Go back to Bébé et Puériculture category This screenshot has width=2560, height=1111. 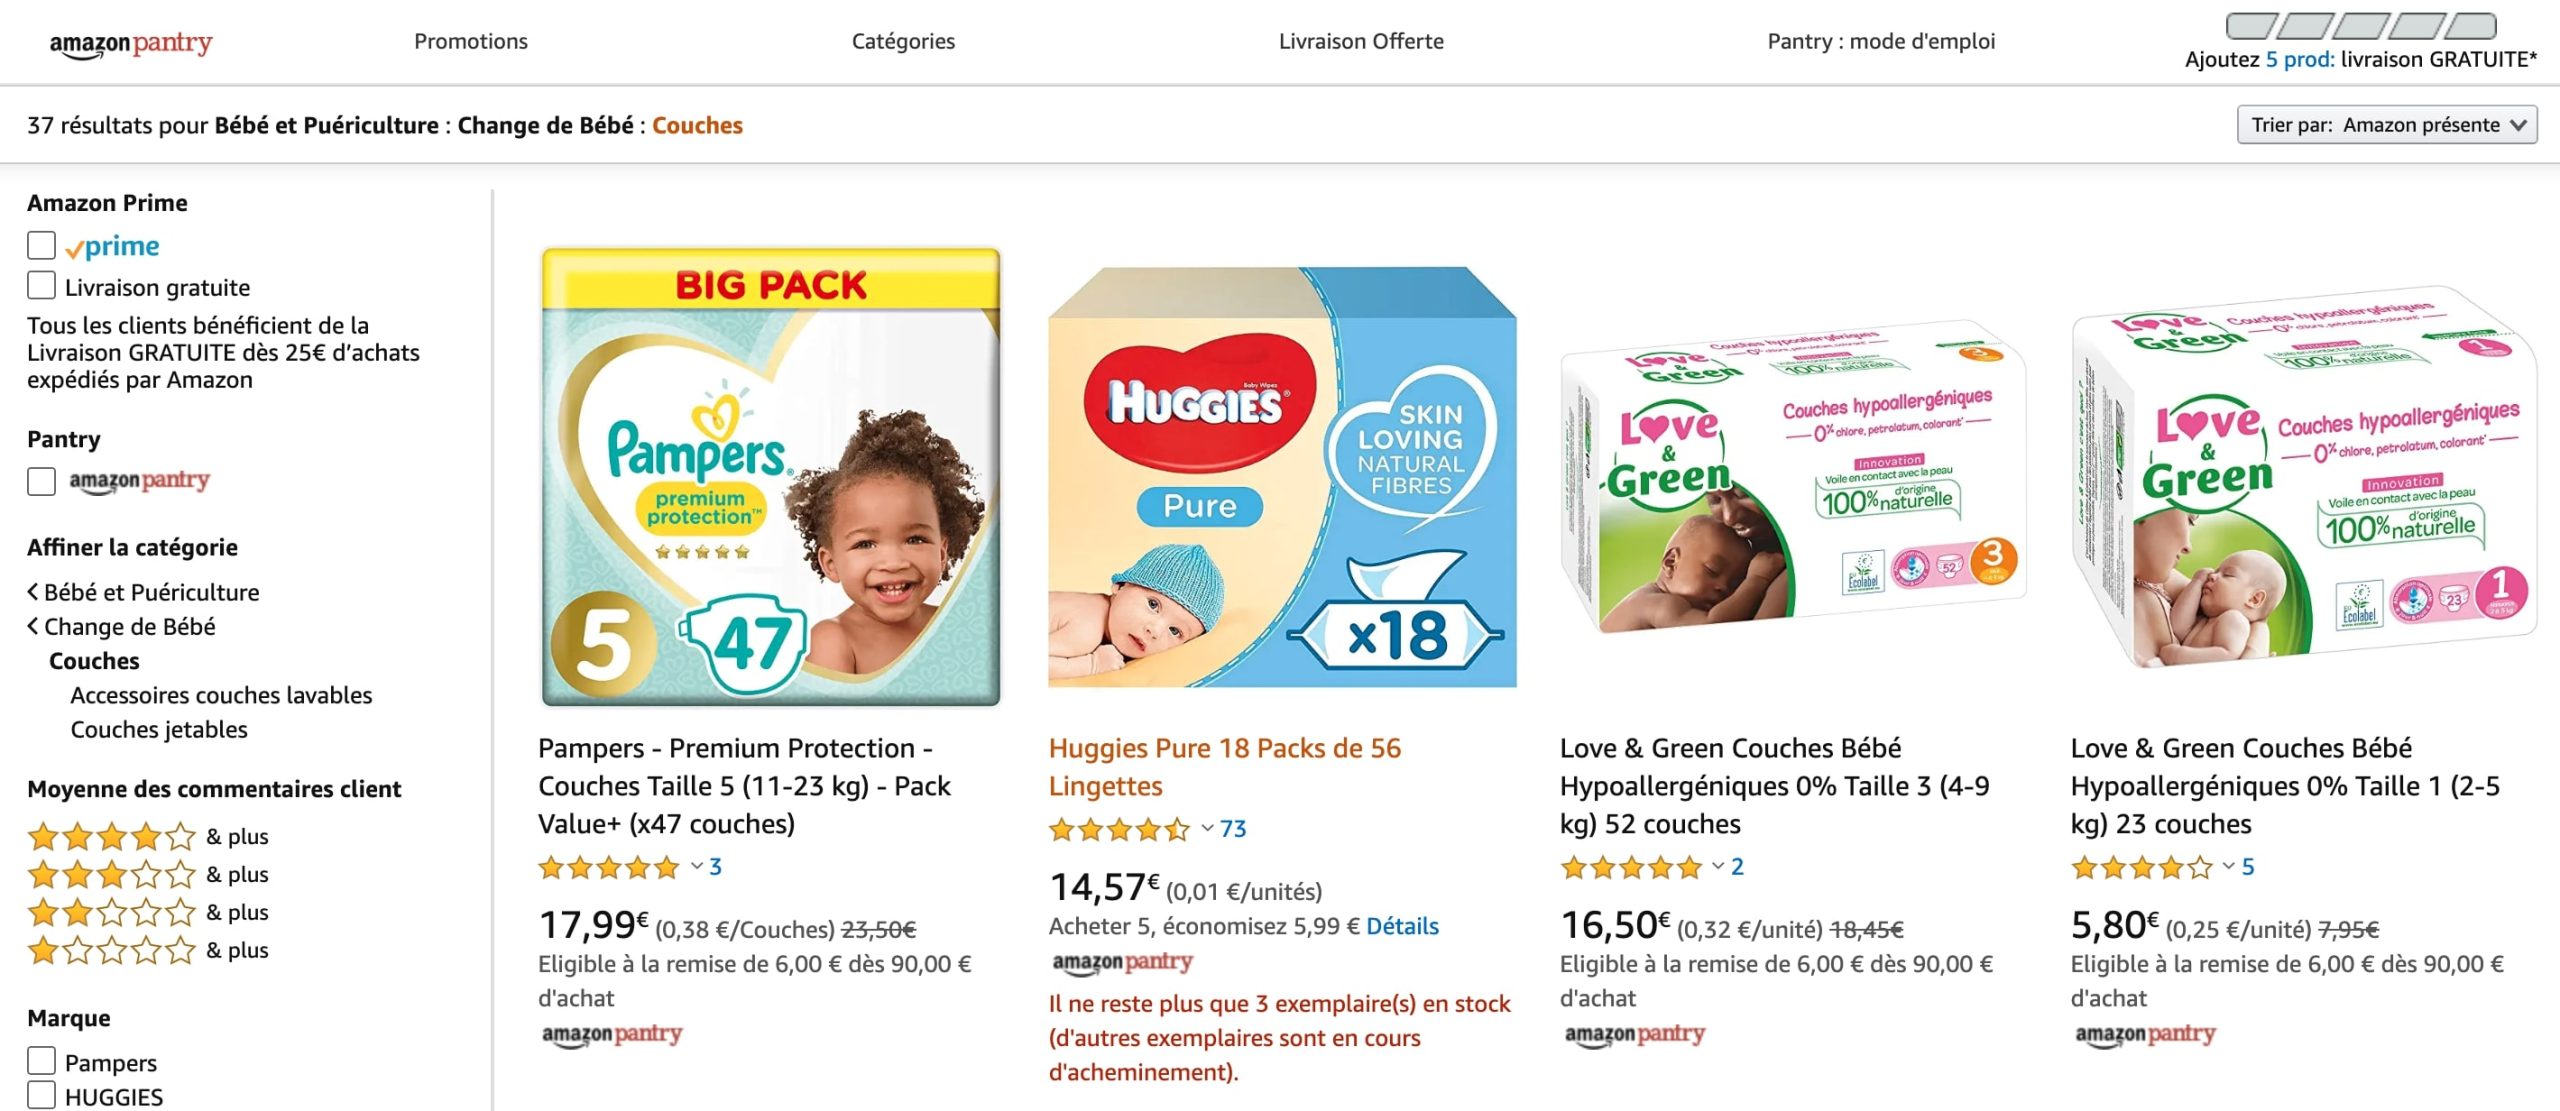[x=150, y=592]
